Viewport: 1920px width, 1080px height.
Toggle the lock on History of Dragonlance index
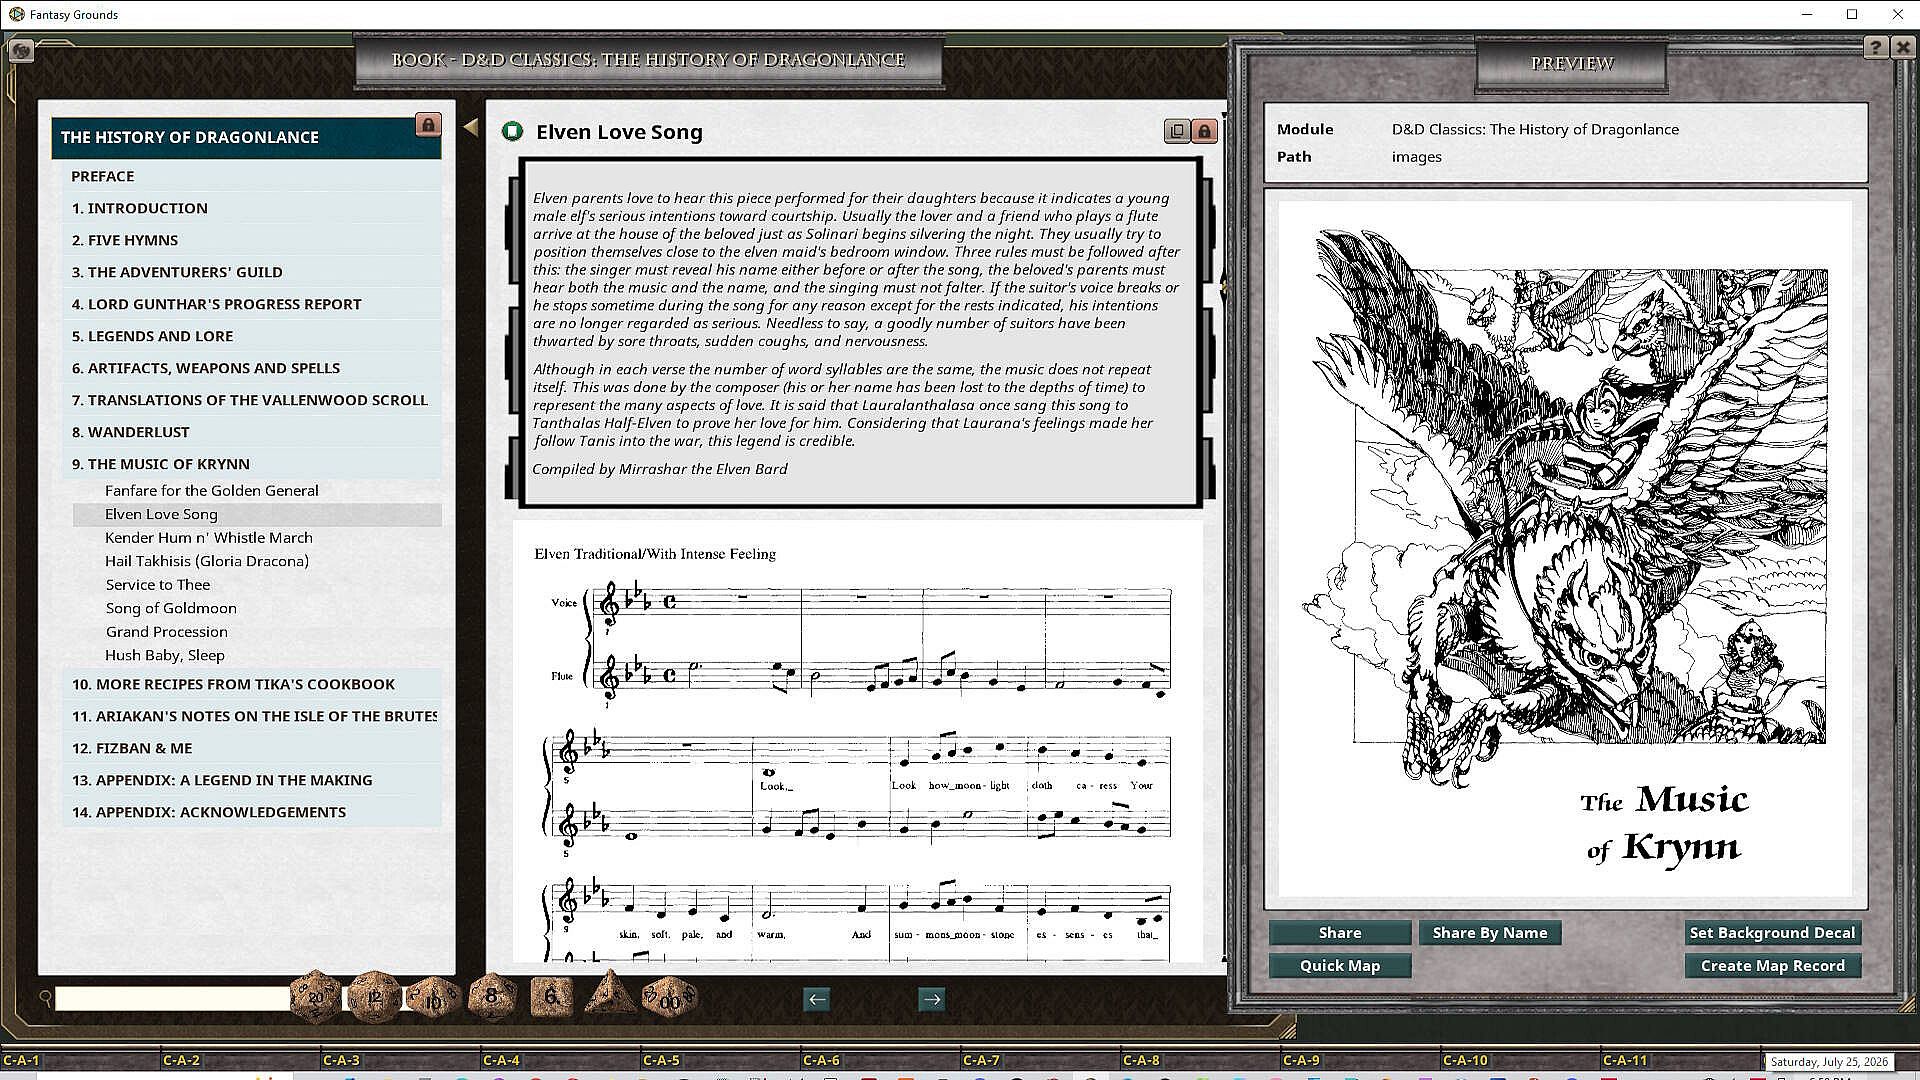pyautogui.click(x=428, y=125)
